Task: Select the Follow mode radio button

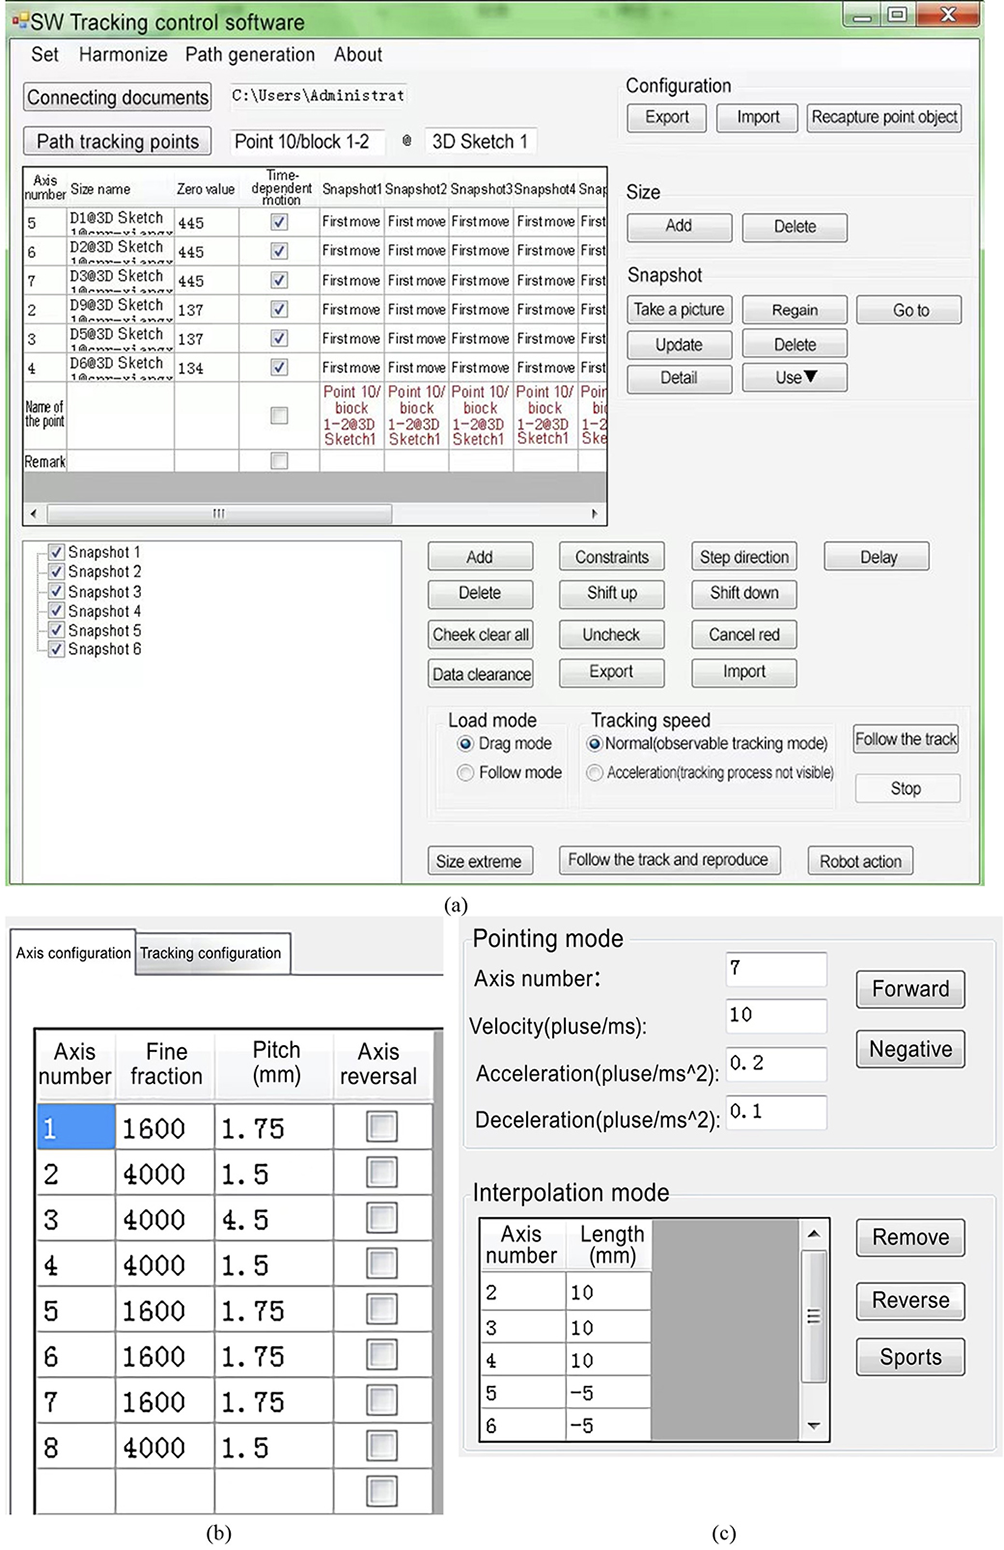Action: tap(465, 773)
